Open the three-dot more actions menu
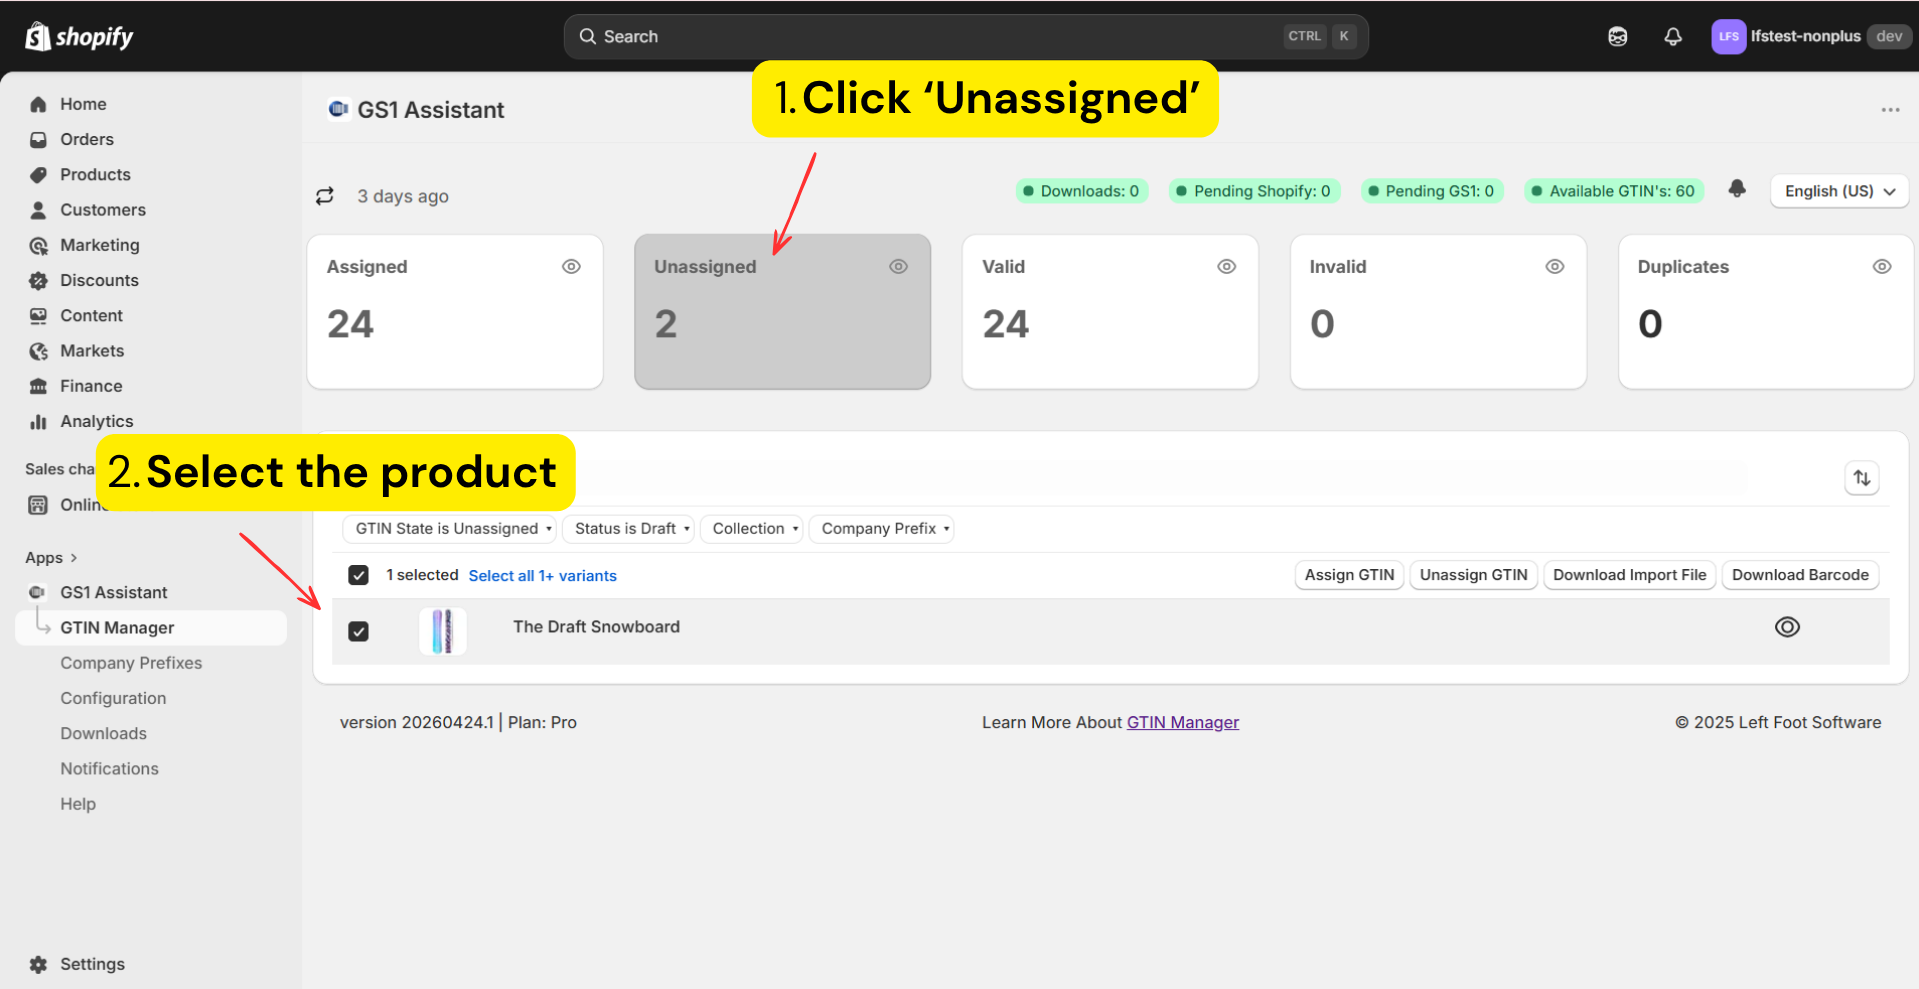 (x=1890, y=110)
